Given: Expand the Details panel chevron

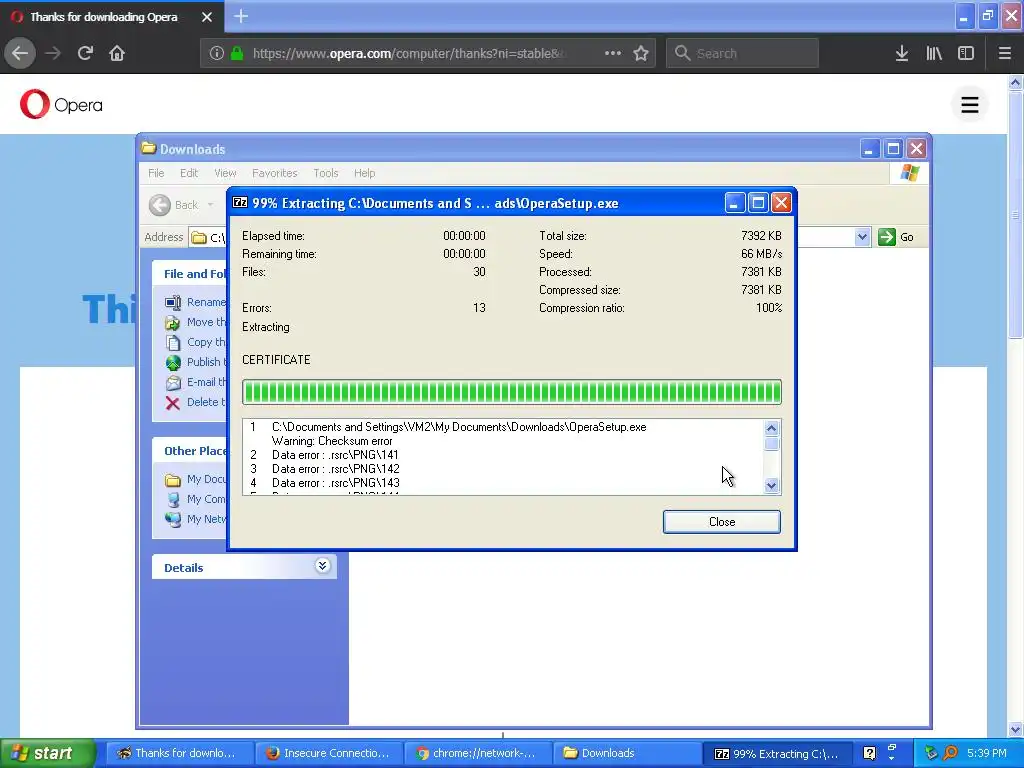Looking at the screenshot, I should click(322, 566).
